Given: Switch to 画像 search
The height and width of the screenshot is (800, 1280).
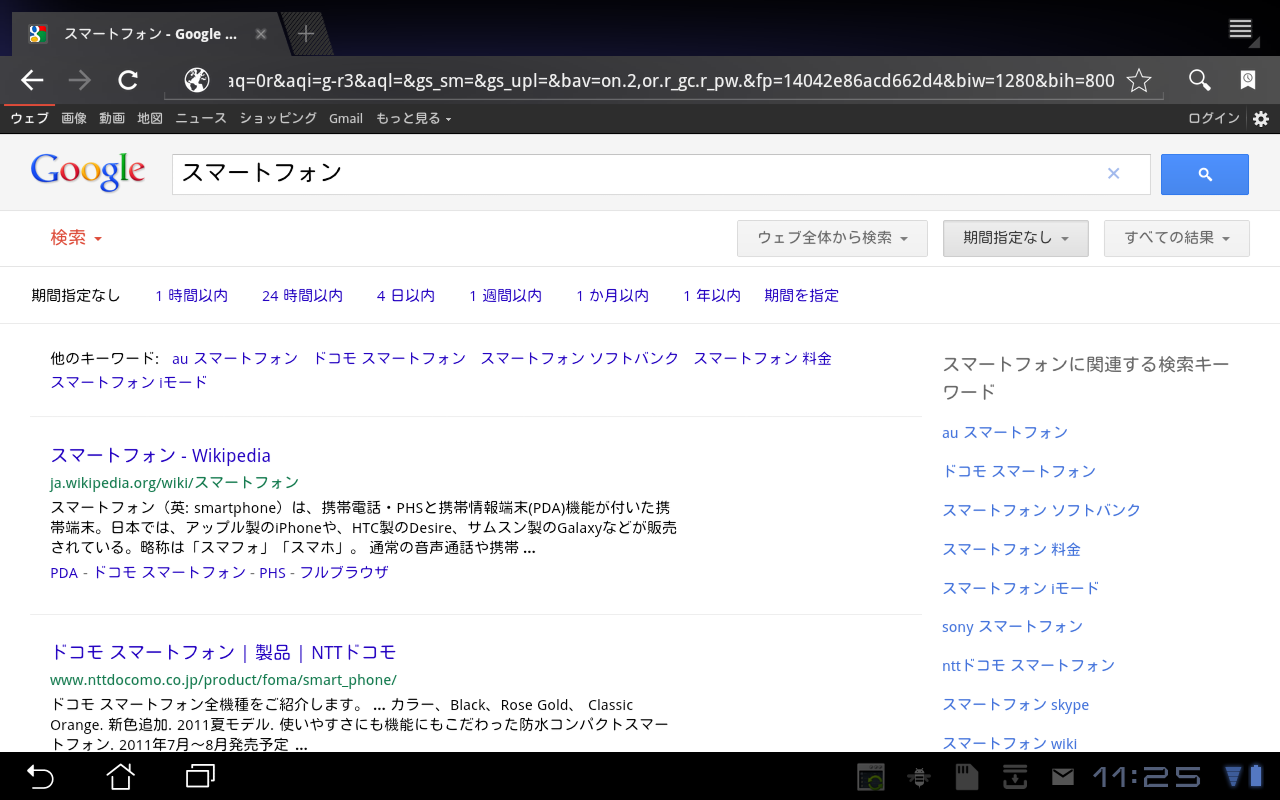Looking at the screenshot, I should pos(74,118).
